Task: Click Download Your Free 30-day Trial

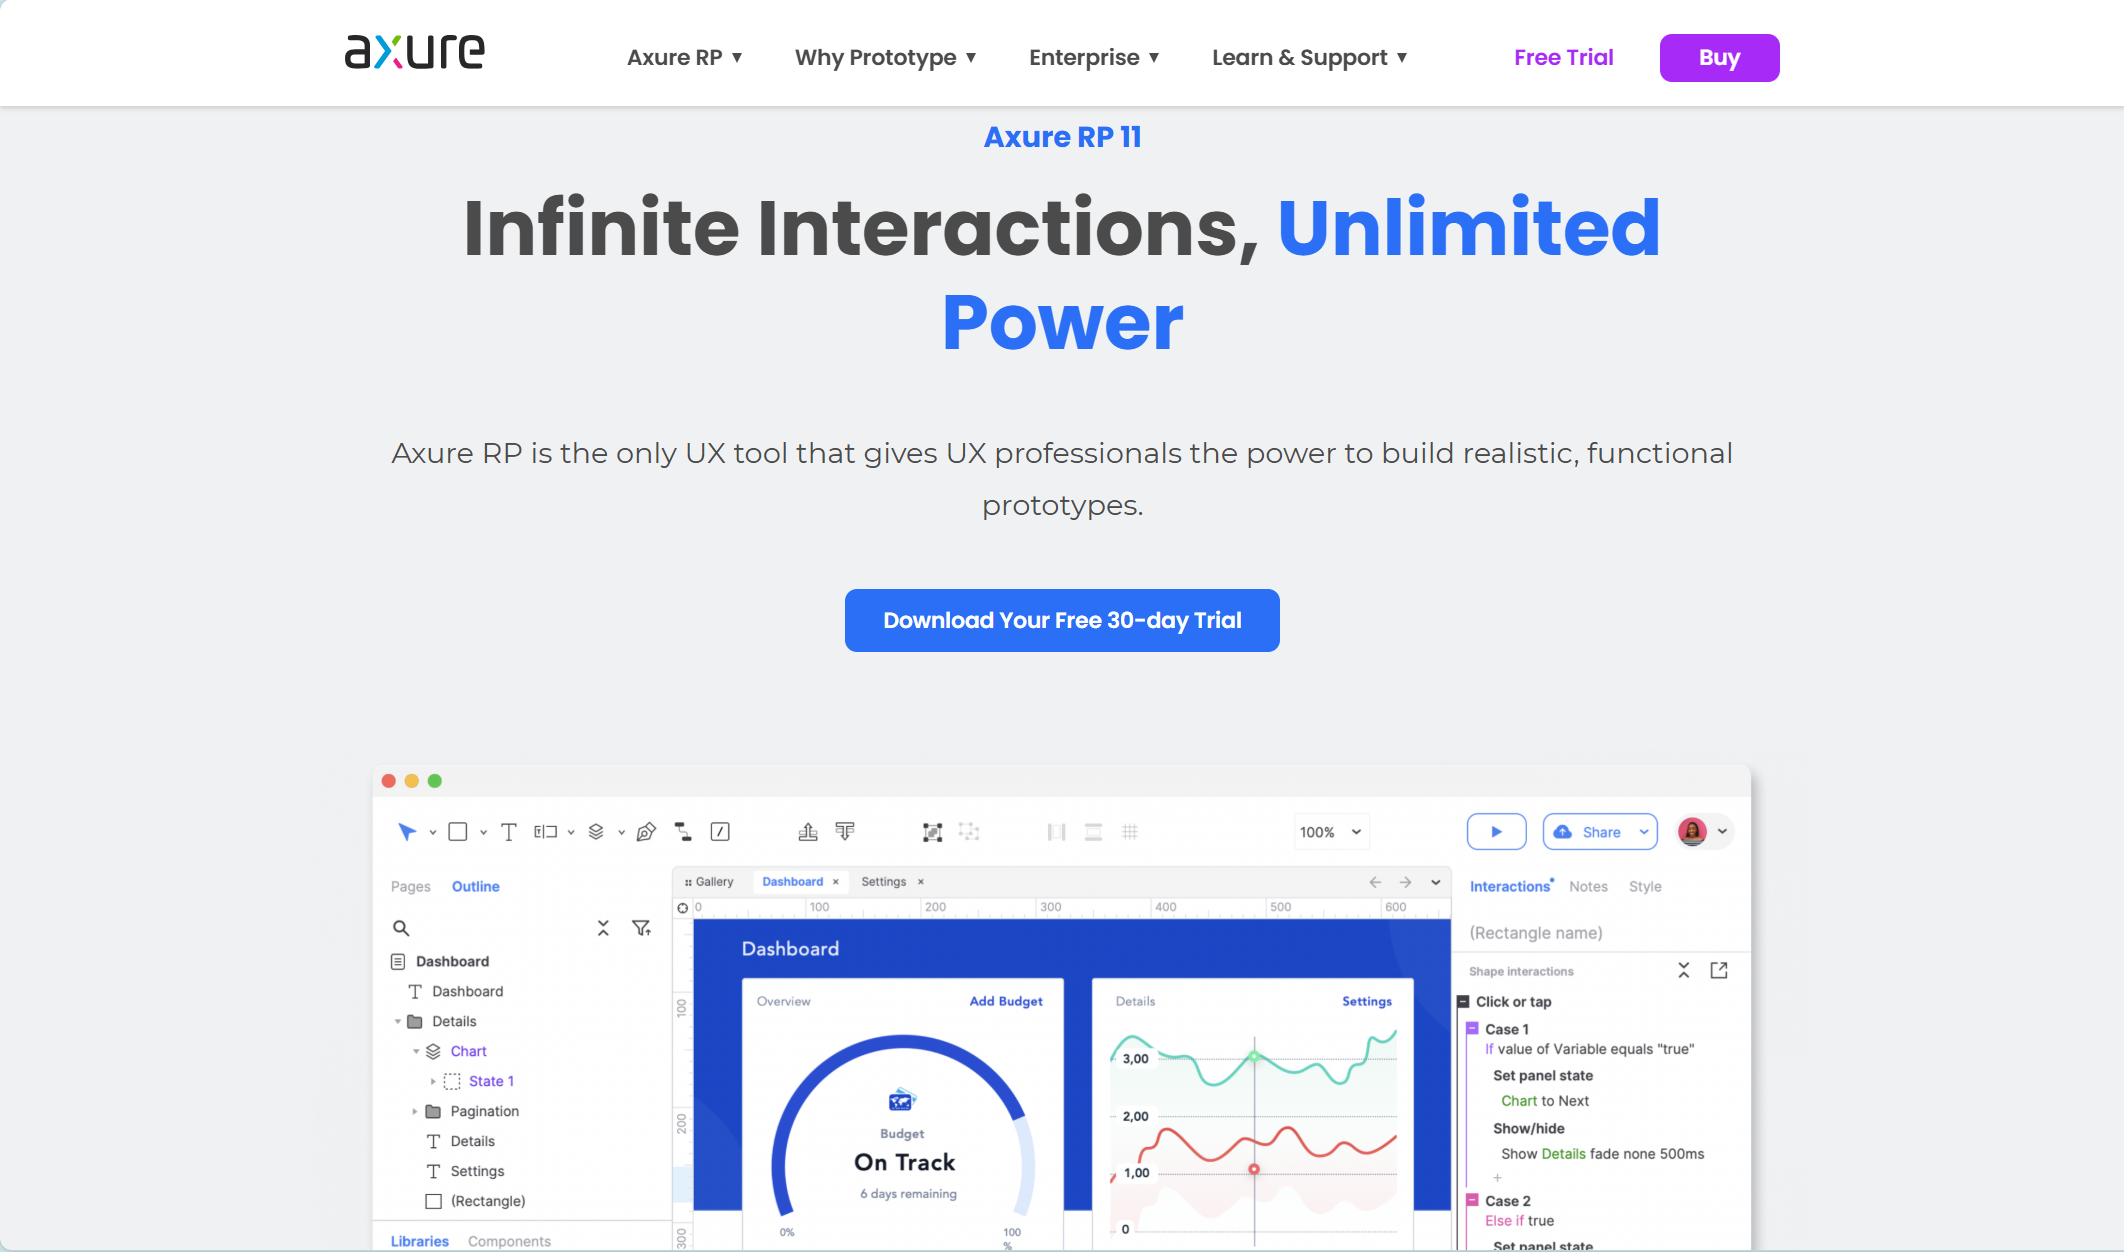Action: pos(1062,620)
